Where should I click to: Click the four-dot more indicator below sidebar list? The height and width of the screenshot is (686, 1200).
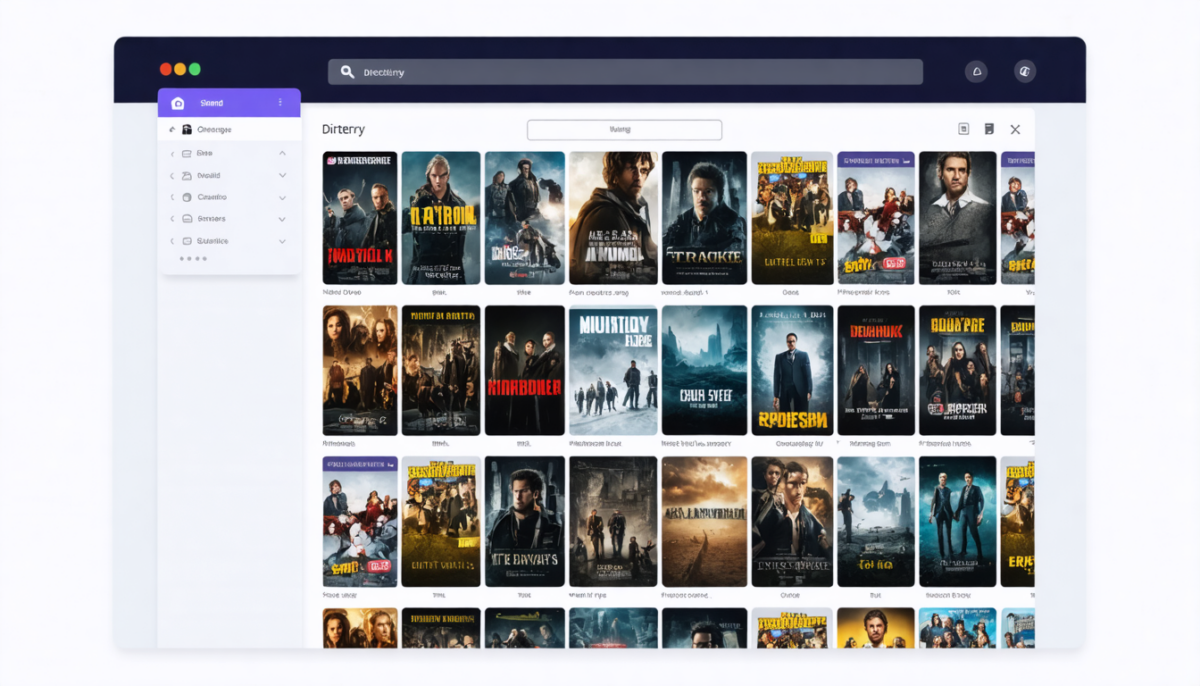pyautogui.click(x=193, y=259)
